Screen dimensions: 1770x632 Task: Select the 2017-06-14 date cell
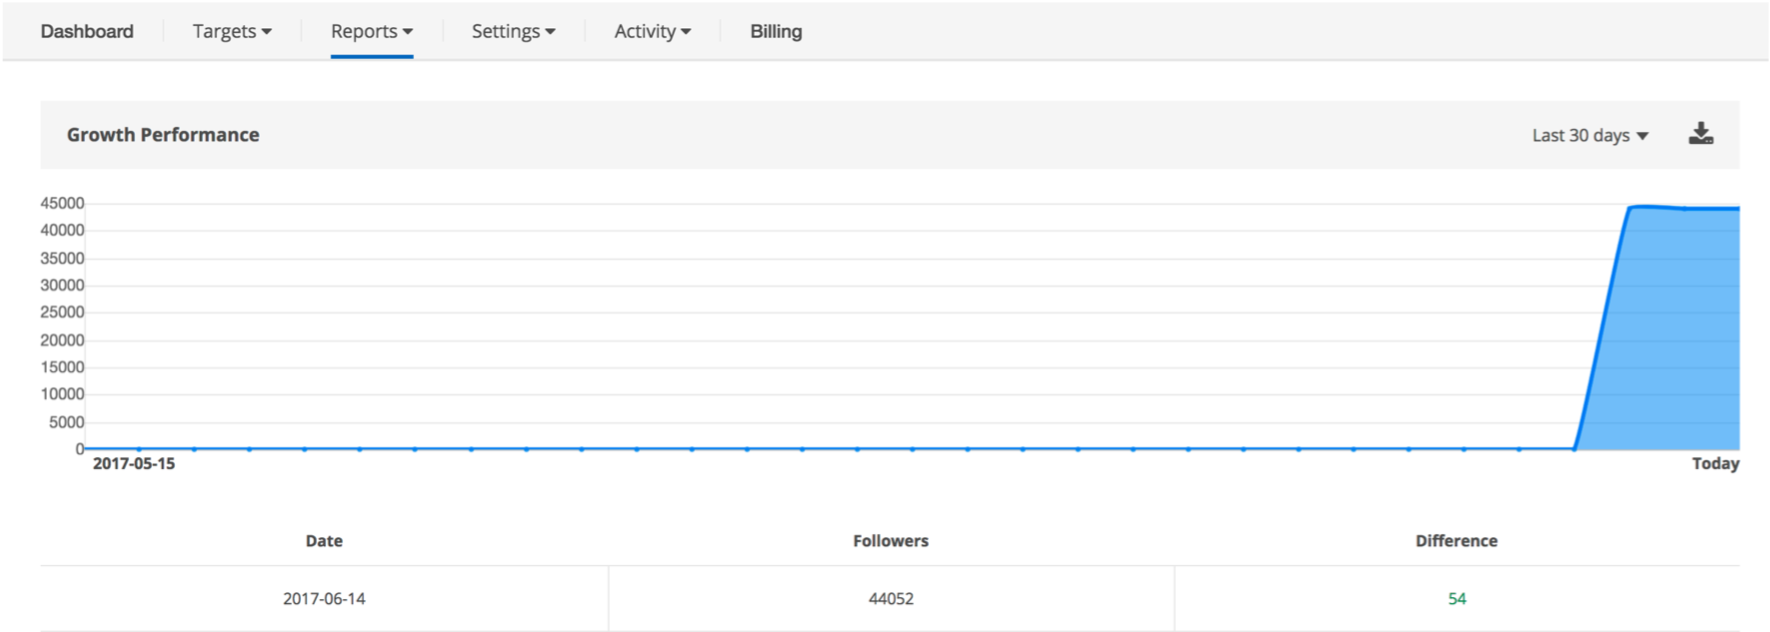(x=324, y=599)
